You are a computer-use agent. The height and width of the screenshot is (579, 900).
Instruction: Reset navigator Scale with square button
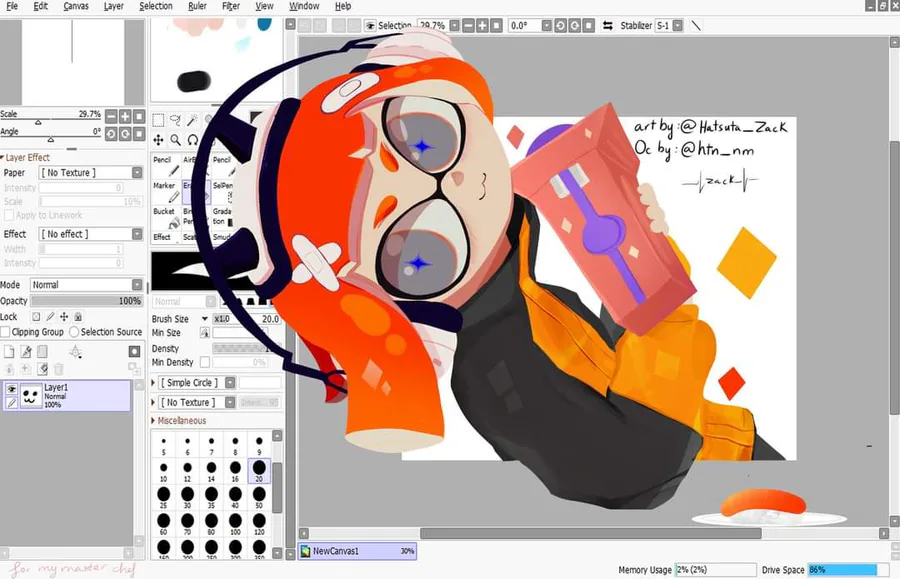click(x=138, y=116)
